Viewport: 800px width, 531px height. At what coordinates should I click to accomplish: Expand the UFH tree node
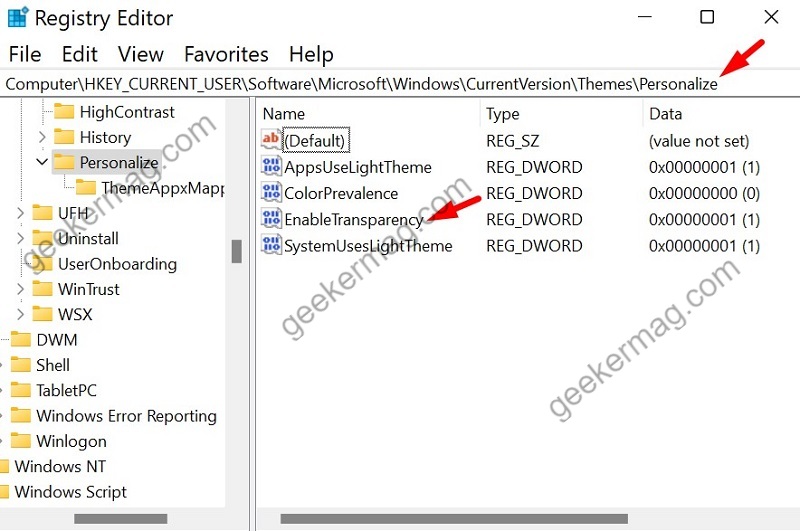click(20, 213)
